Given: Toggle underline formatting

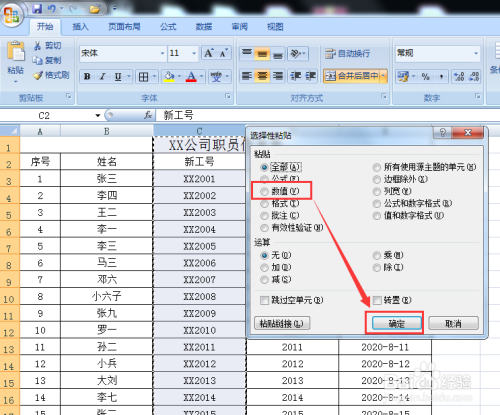Looking at the screenshot, I should pyautogui.click(x=118, y=77).
